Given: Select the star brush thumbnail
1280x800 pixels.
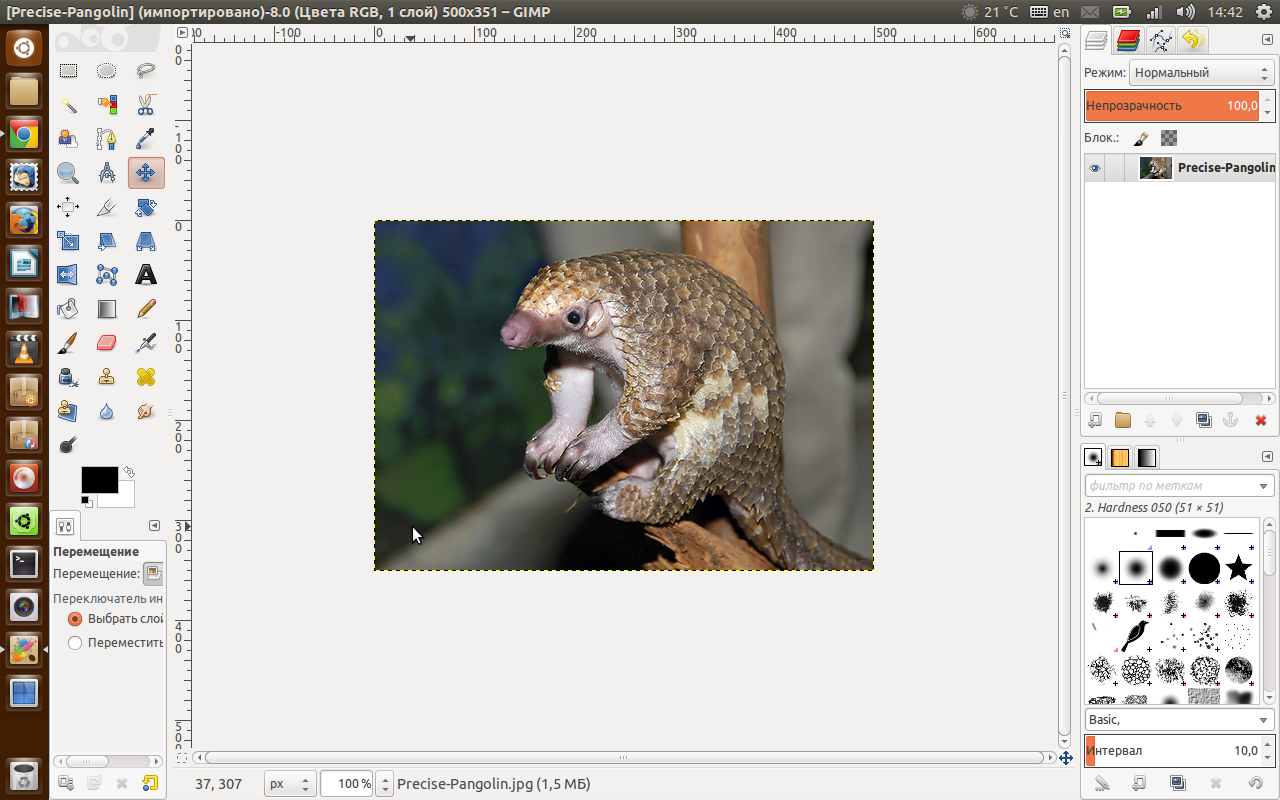Looking at the screenshot, I should [x=1239, y=568].
